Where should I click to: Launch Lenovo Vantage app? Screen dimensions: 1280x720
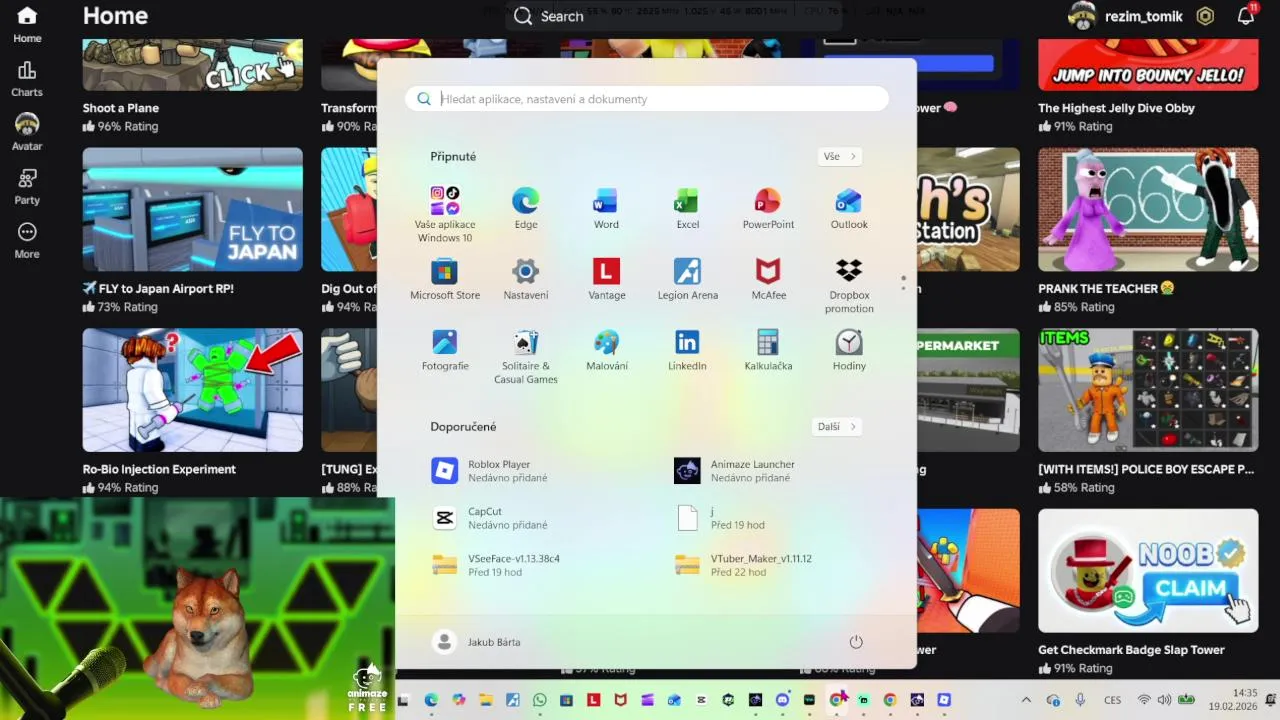click(x=606, y=280)
